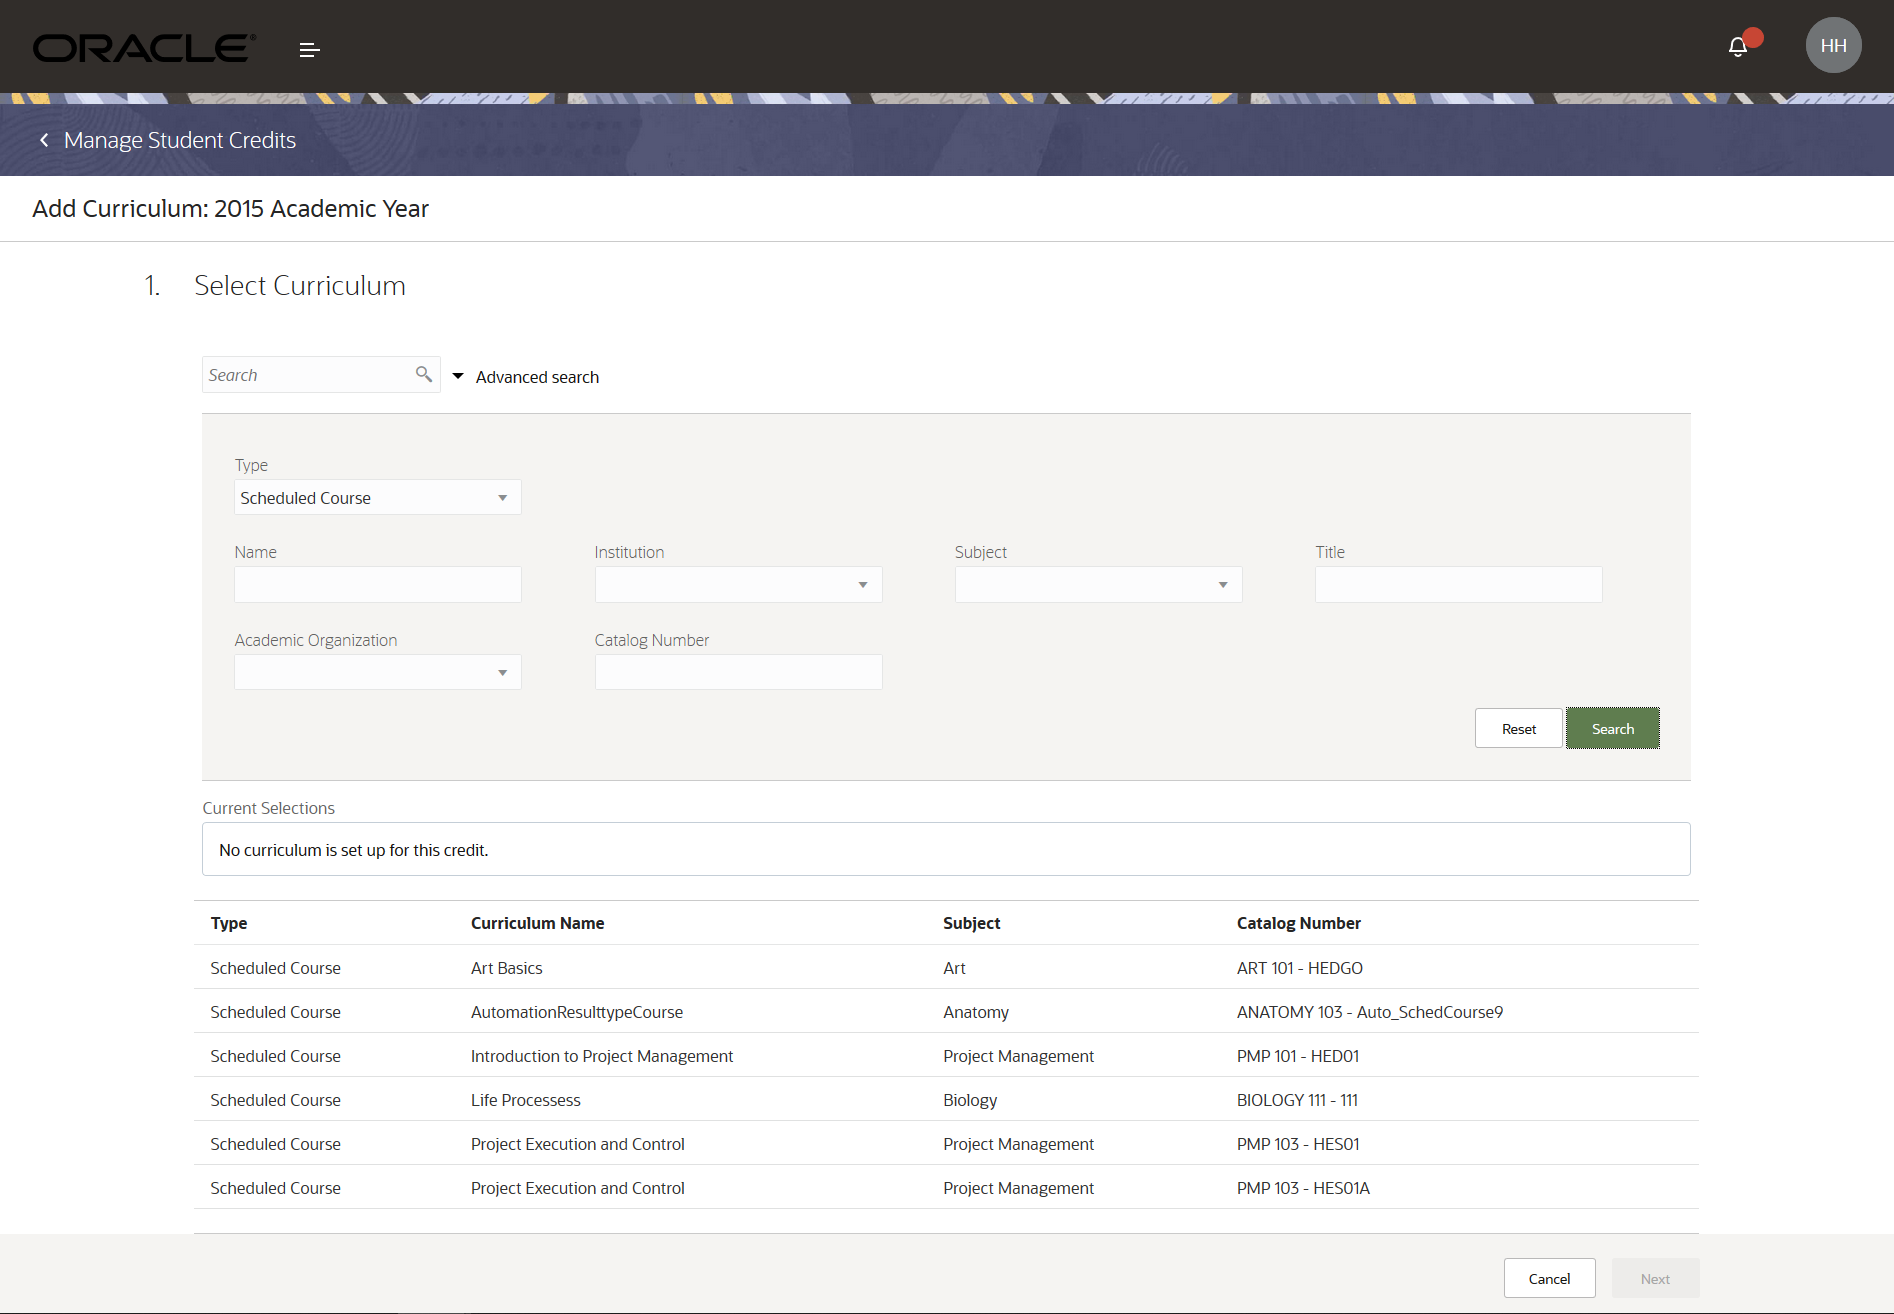Open the hamburger navigation menu icon

(x=309, y=50)
